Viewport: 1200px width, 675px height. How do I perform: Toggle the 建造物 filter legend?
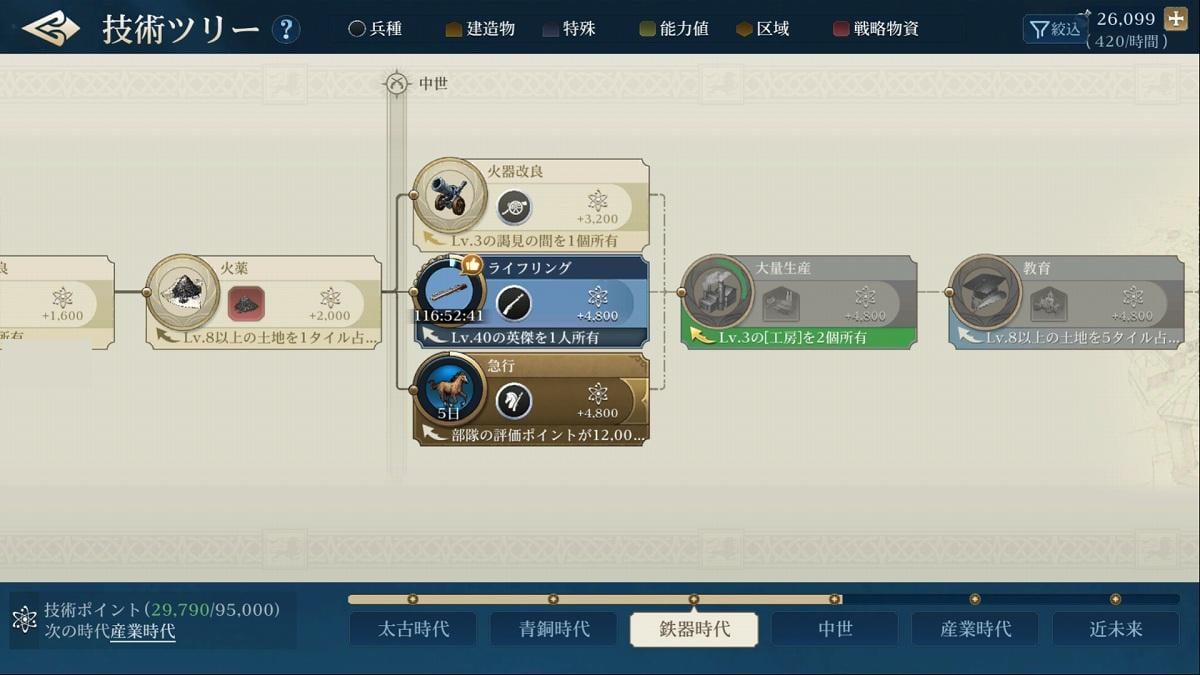[x=480, y=29]
